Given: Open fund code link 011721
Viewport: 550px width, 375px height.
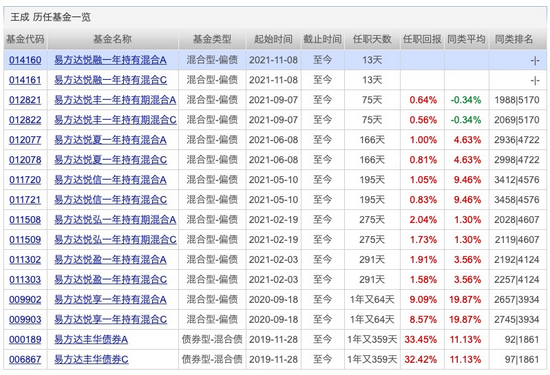Looking at the screenshot, I should coord(25,200).
